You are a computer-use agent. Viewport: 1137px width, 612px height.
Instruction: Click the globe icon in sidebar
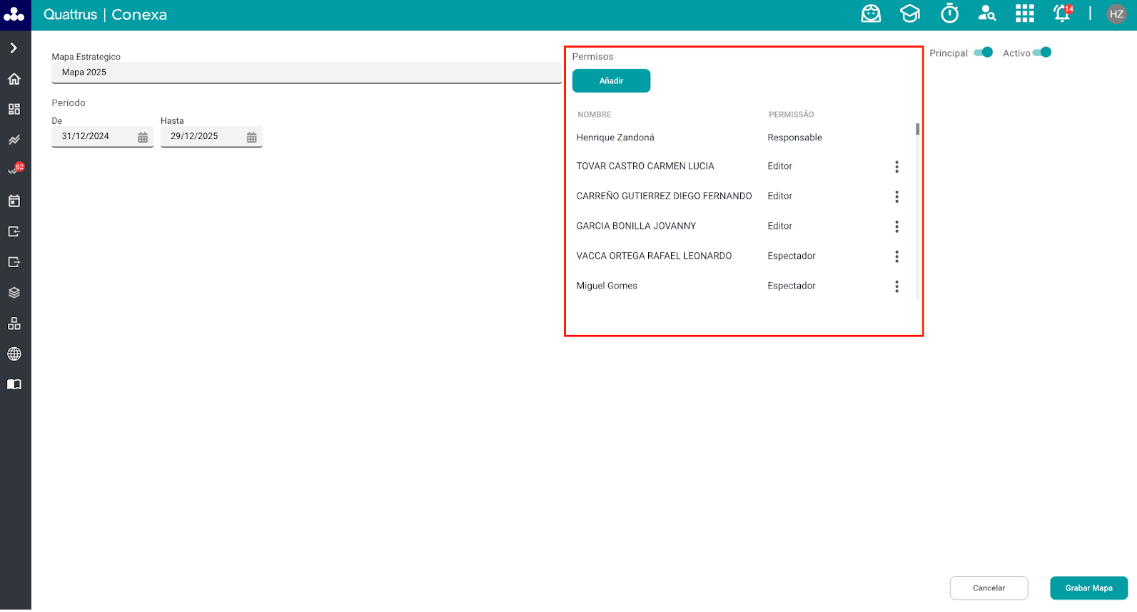(x=14, y=354)
